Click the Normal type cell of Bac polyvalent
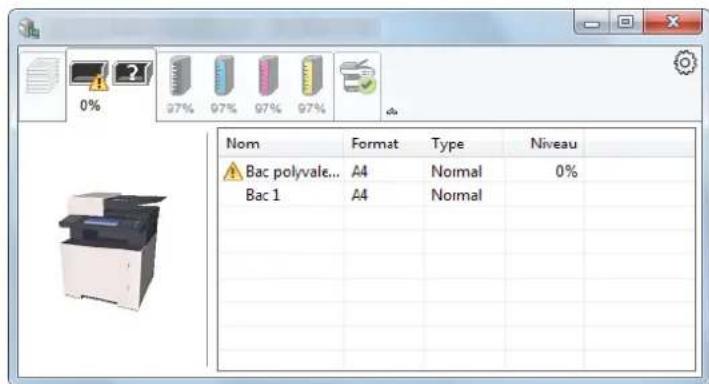Screen dimensions: 709x384 coord(456,171)
